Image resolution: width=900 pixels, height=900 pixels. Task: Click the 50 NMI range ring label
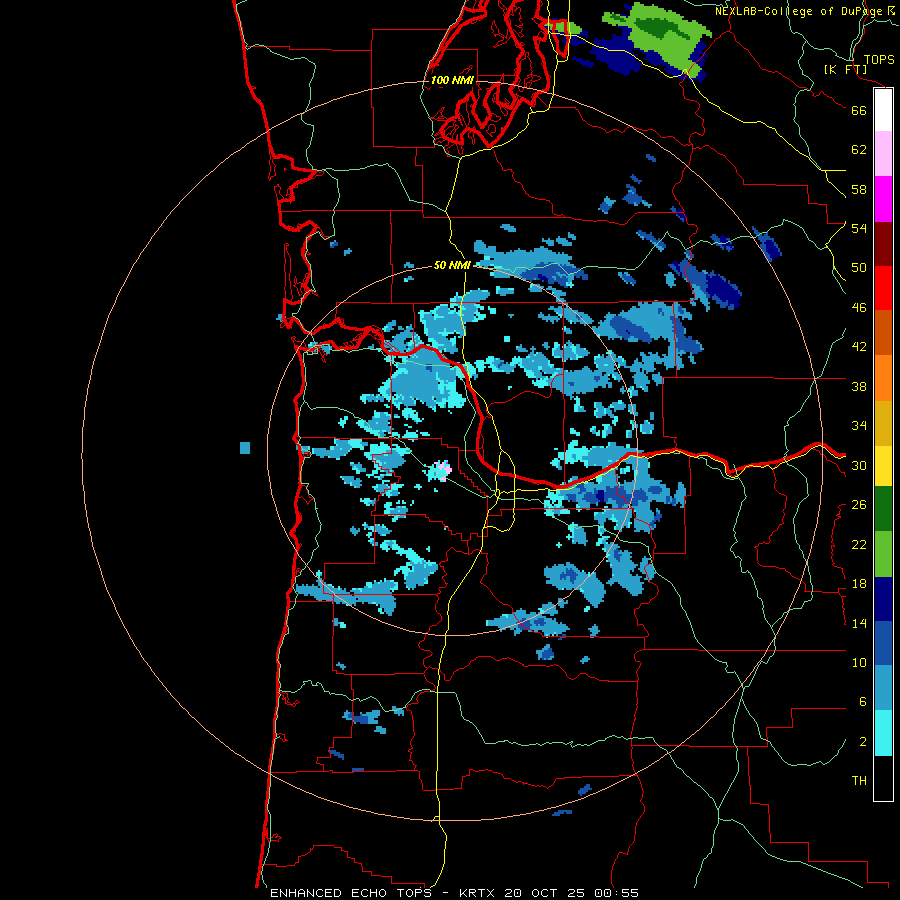click(x=452, y=265)
